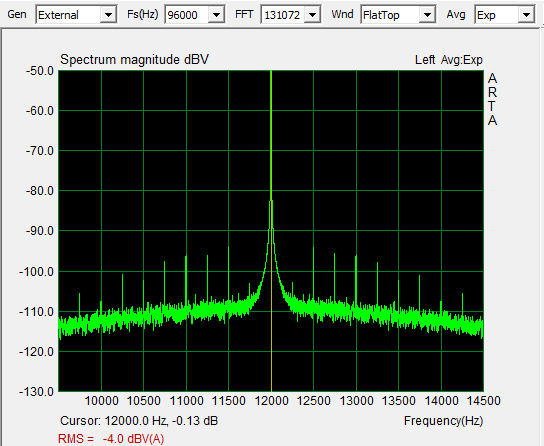The height and width of the screenshot is (446, 544).
Task: Open the FFT size dropdown arrow
Action: coord(313,15)
